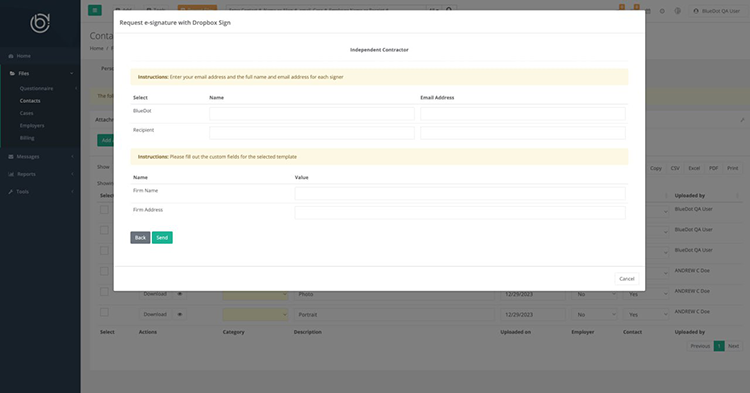The width and height of the screenshot is (750, 393).
Task: Open the Category dropdown in the Portrait row
Action: [x=255, y=315]
